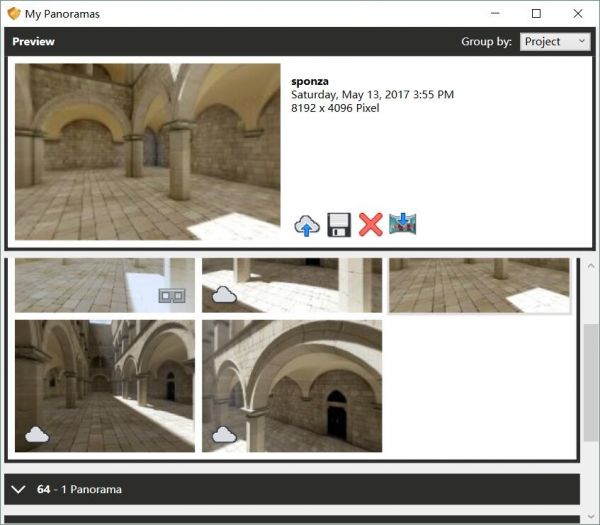Image resolution: width=600 pixels, height=525 pixels.
Task: Select the thumbnail with the VR goggles badge
Action: click(x=105, y=285)
